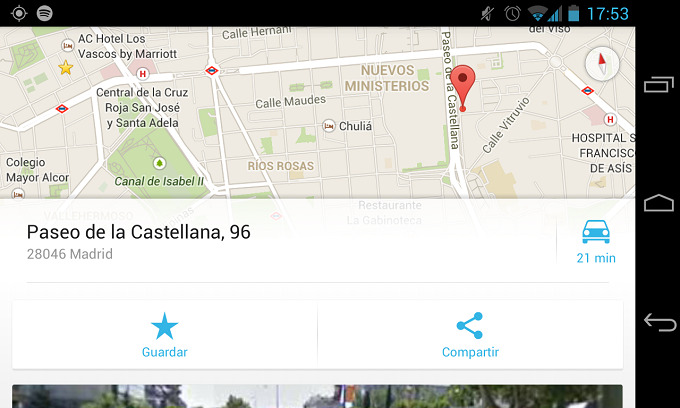Viewport: 680px width, 408px height.
Task: Tap the AC Hotel Los Vascos marker
Action: (67, 45)
